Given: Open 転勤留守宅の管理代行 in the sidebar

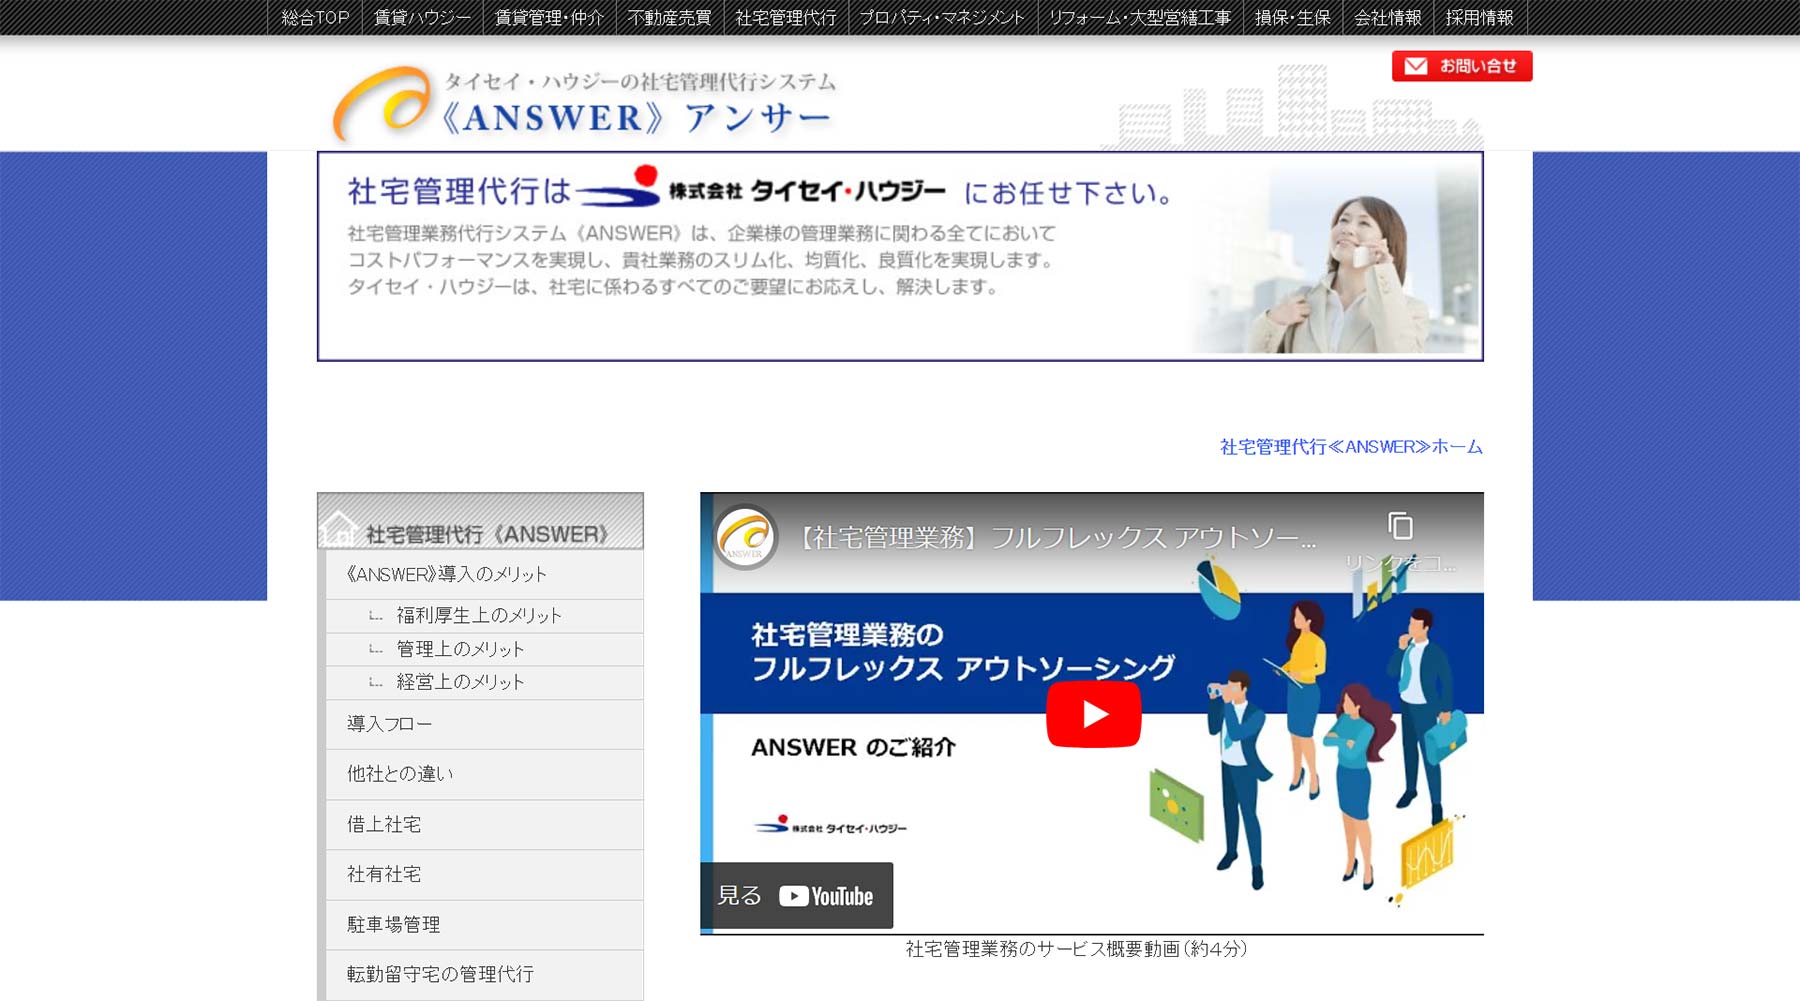Looking at the screenshot, I should point(484,975).
